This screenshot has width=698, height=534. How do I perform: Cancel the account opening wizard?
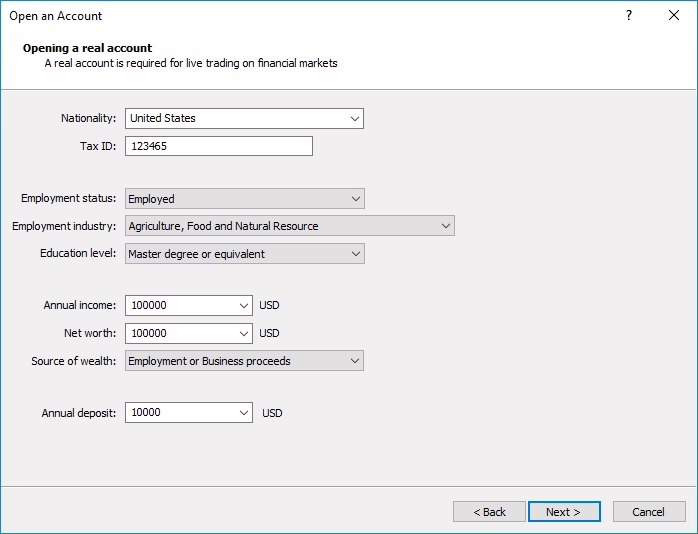tap(649, 512)
